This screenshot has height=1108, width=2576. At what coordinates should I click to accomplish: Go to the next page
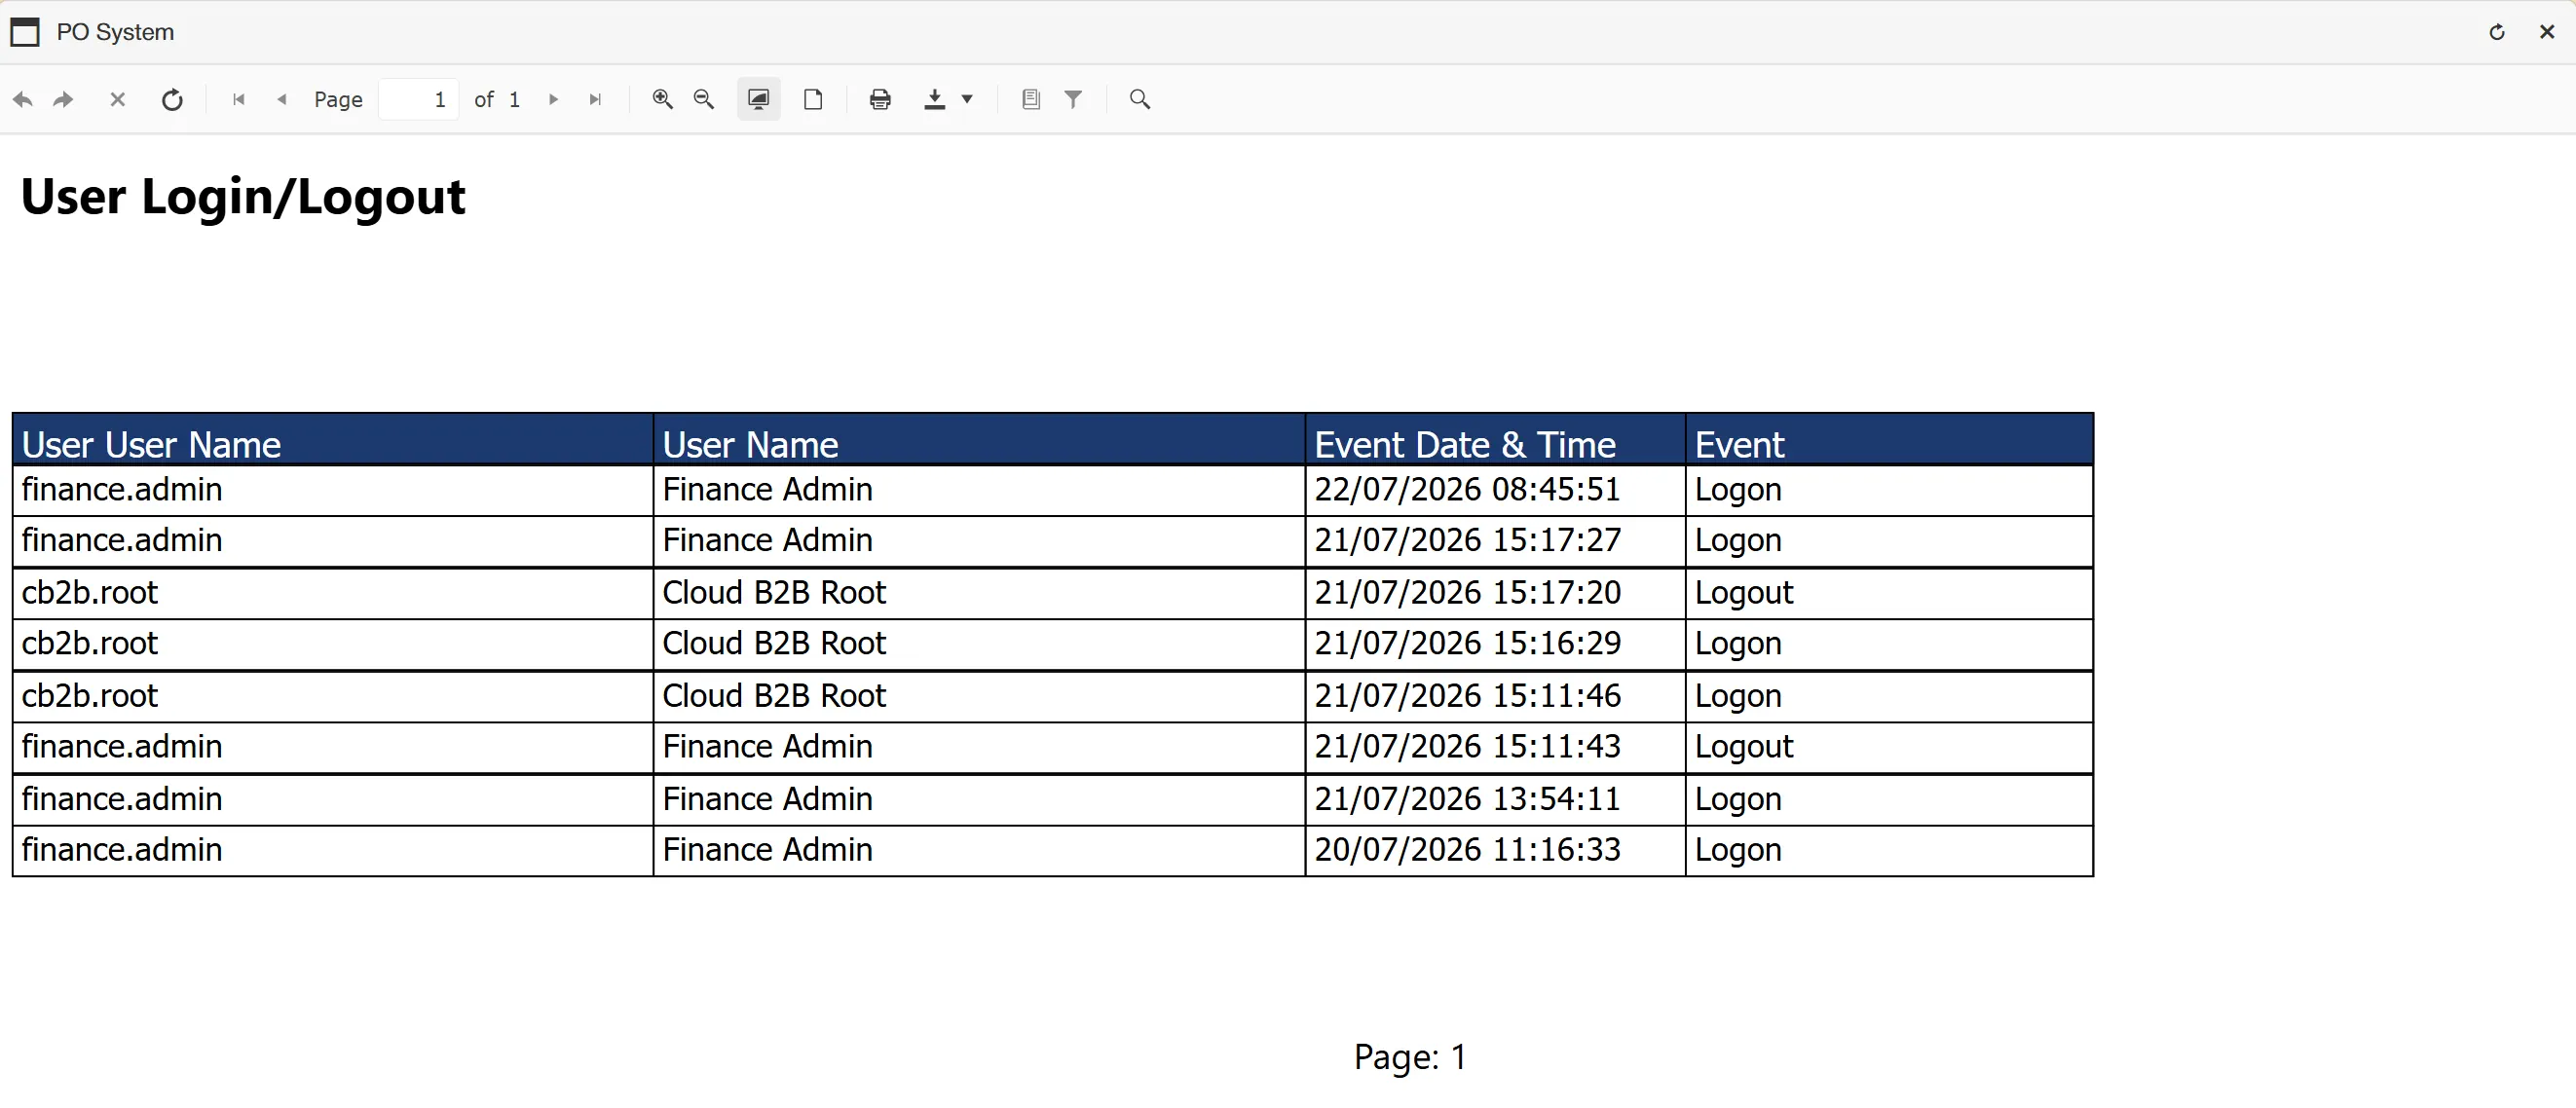[x=553, y=99]
